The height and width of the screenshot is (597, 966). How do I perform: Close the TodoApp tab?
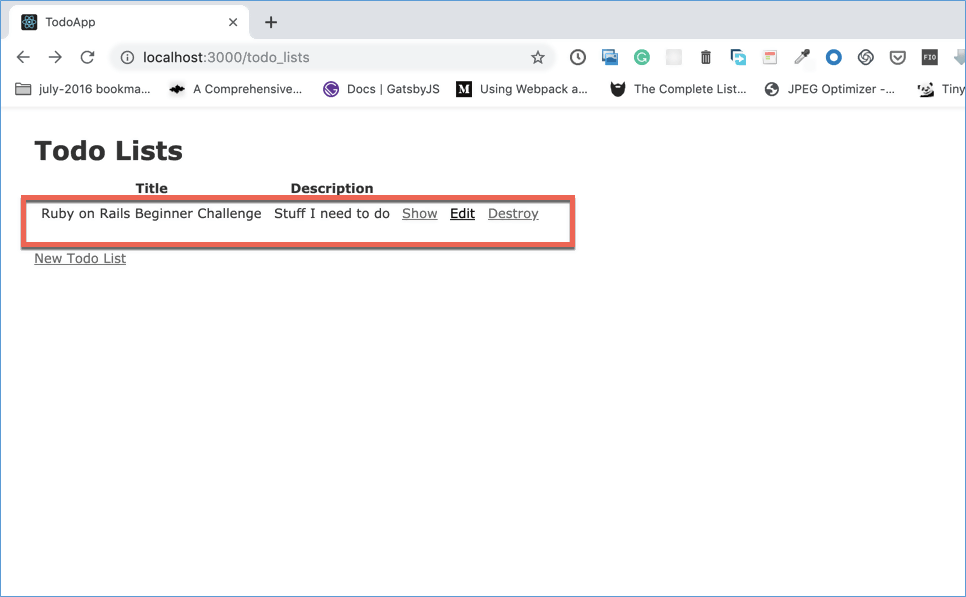[x=234, y=22]
